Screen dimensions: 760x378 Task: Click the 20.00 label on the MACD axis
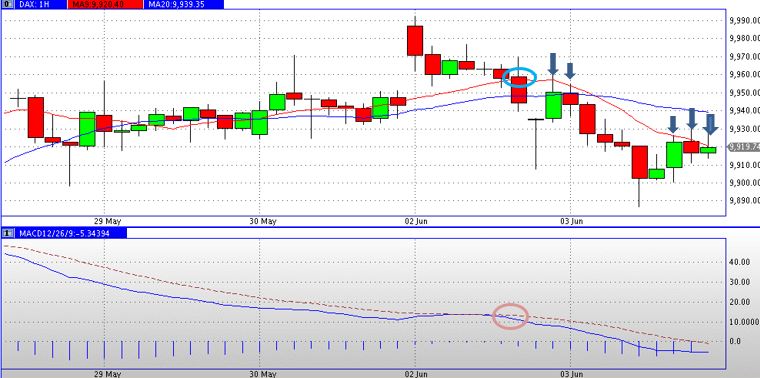pyautogui.click(x=739, y=302)
